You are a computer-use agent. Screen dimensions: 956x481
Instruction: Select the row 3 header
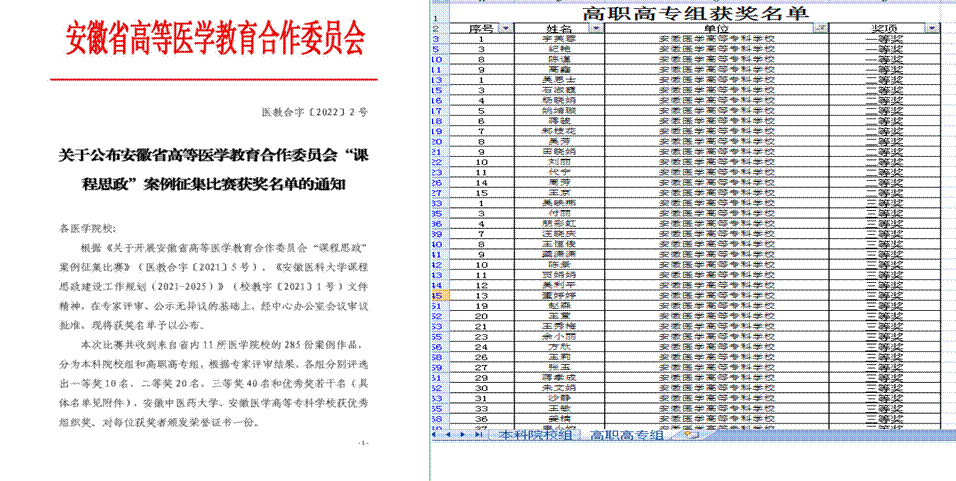[x=438, y=38]
